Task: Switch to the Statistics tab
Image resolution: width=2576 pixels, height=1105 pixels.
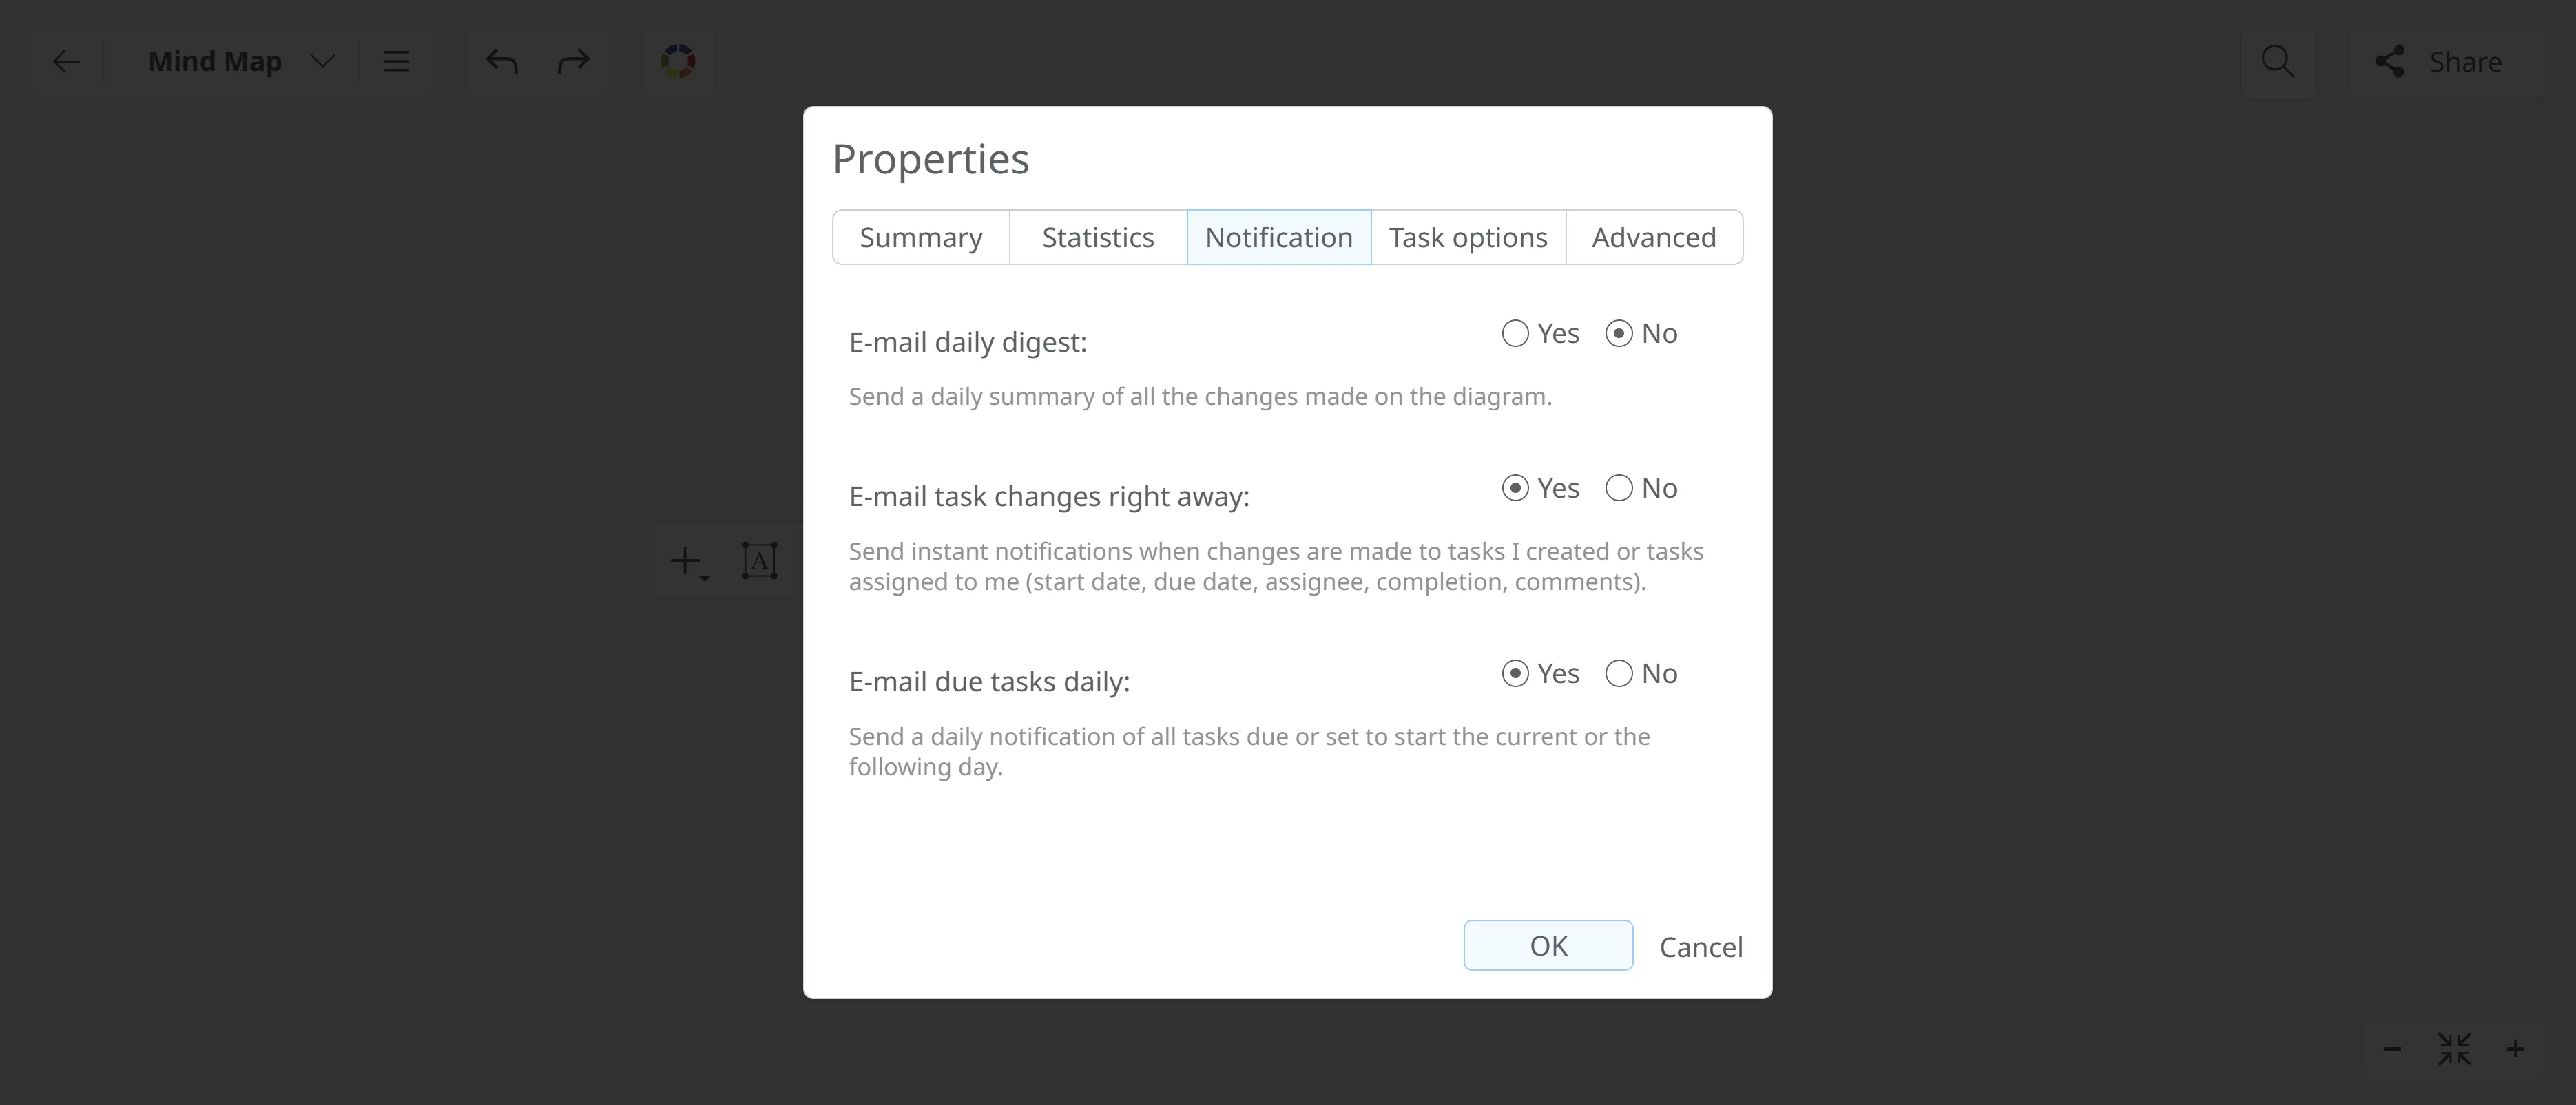Action: [1097, 238]
